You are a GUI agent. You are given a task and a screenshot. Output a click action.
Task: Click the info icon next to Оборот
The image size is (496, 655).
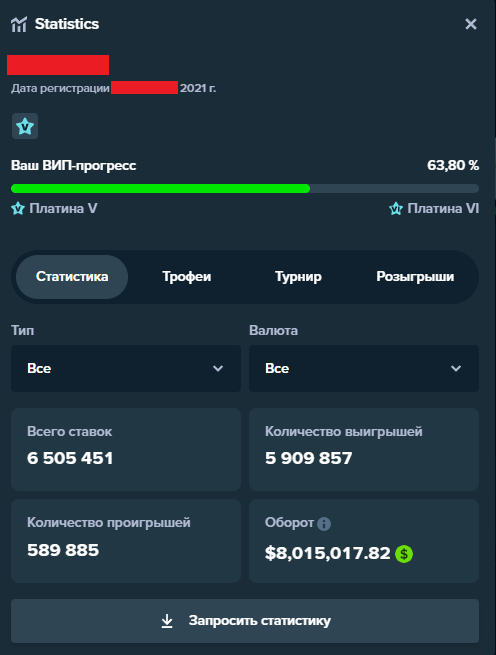tap(324, 523)
